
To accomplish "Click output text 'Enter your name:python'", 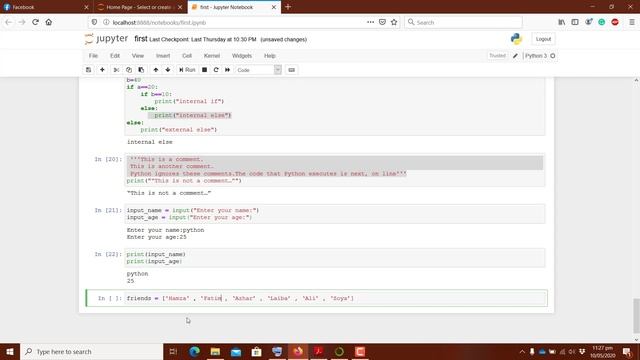I will [165, 230].
